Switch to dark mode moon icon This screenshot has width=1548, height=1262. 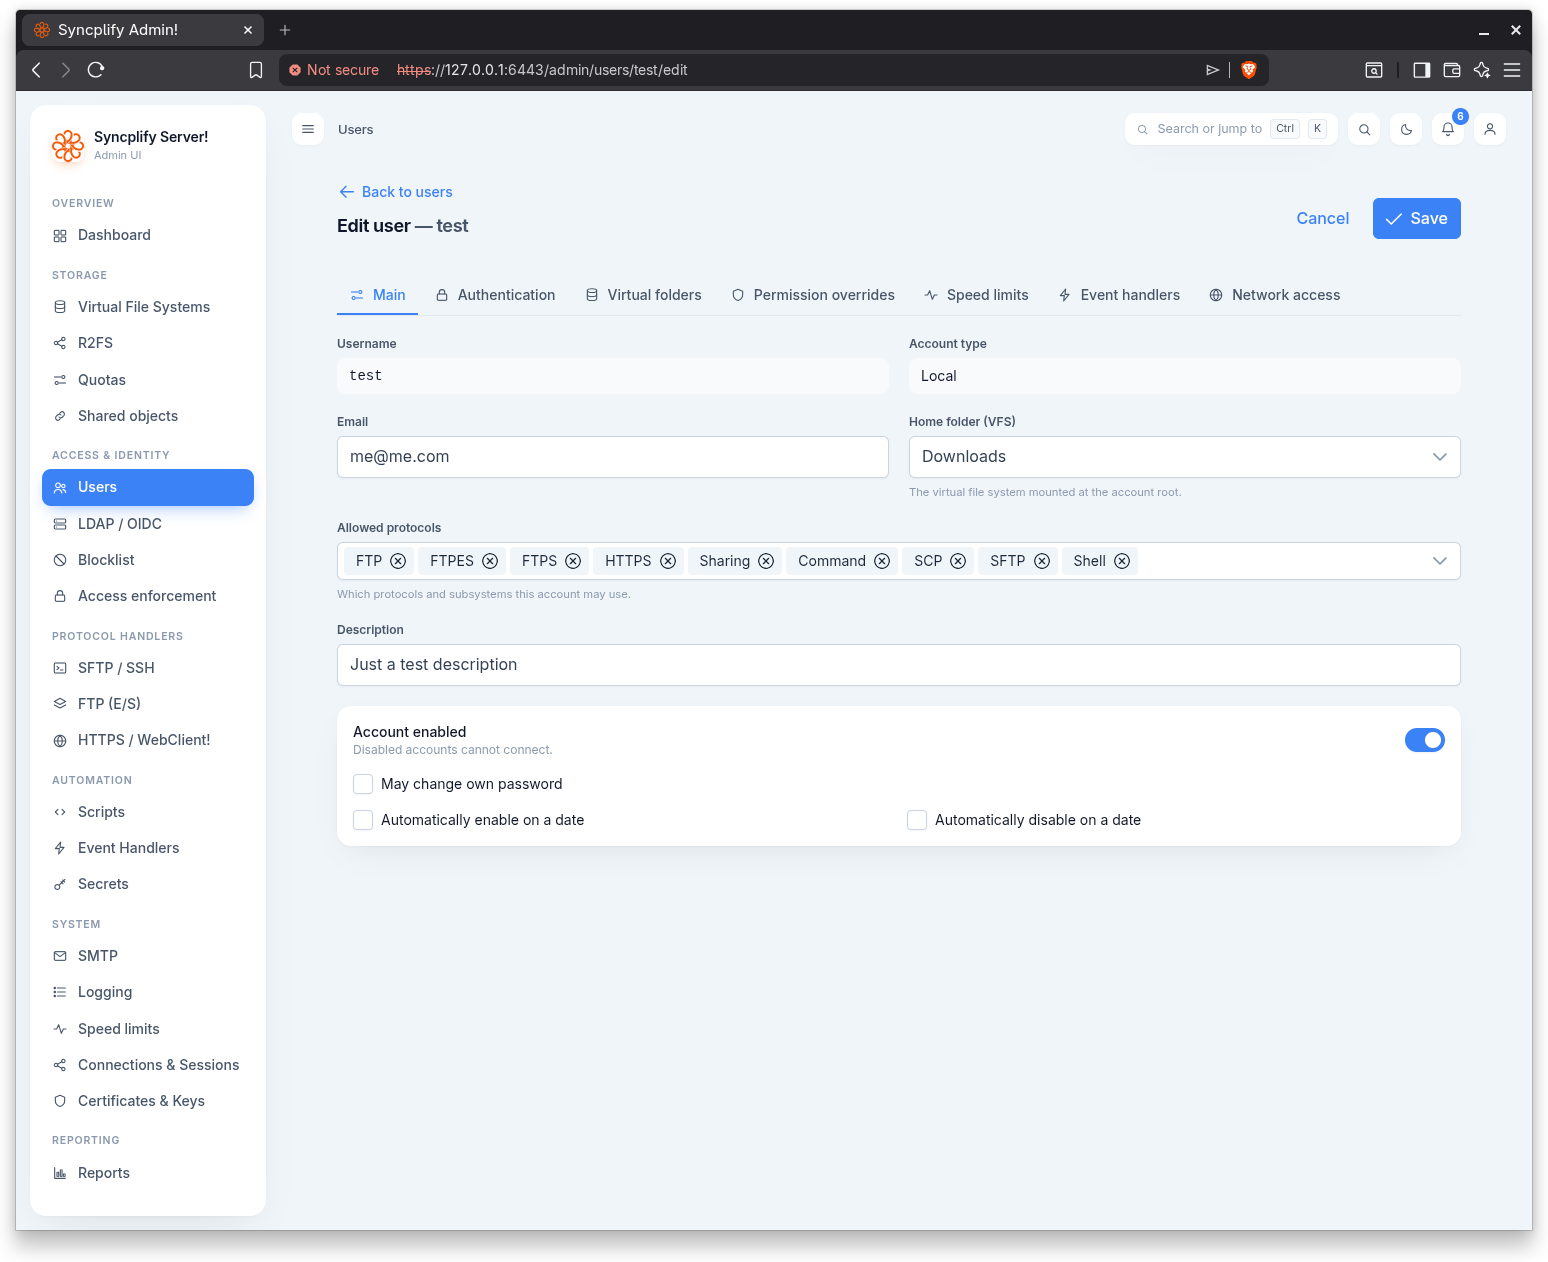(1406, 129)
